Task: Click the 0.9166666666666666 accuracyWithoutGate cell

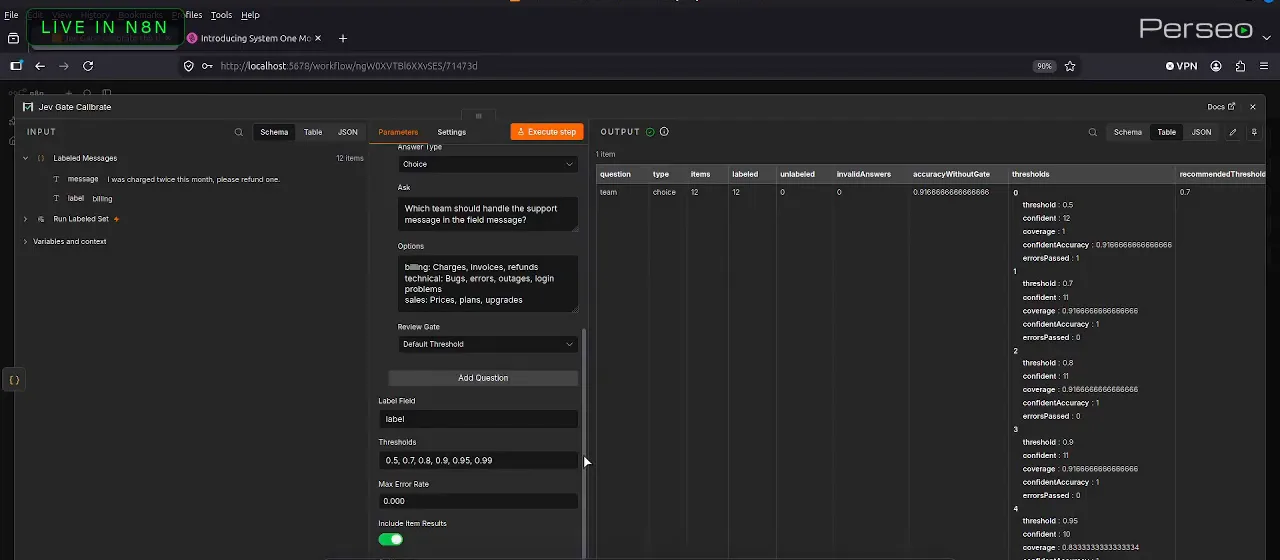Action: click(951, 192)
